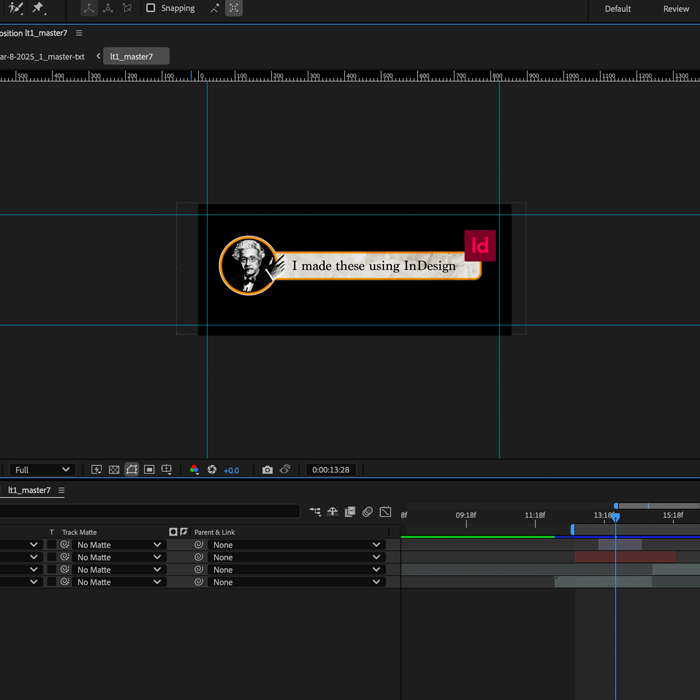The image size is (700, 700).
Task: Click the InDesign Id logo in viewer
Action: [x=480, y=246]
